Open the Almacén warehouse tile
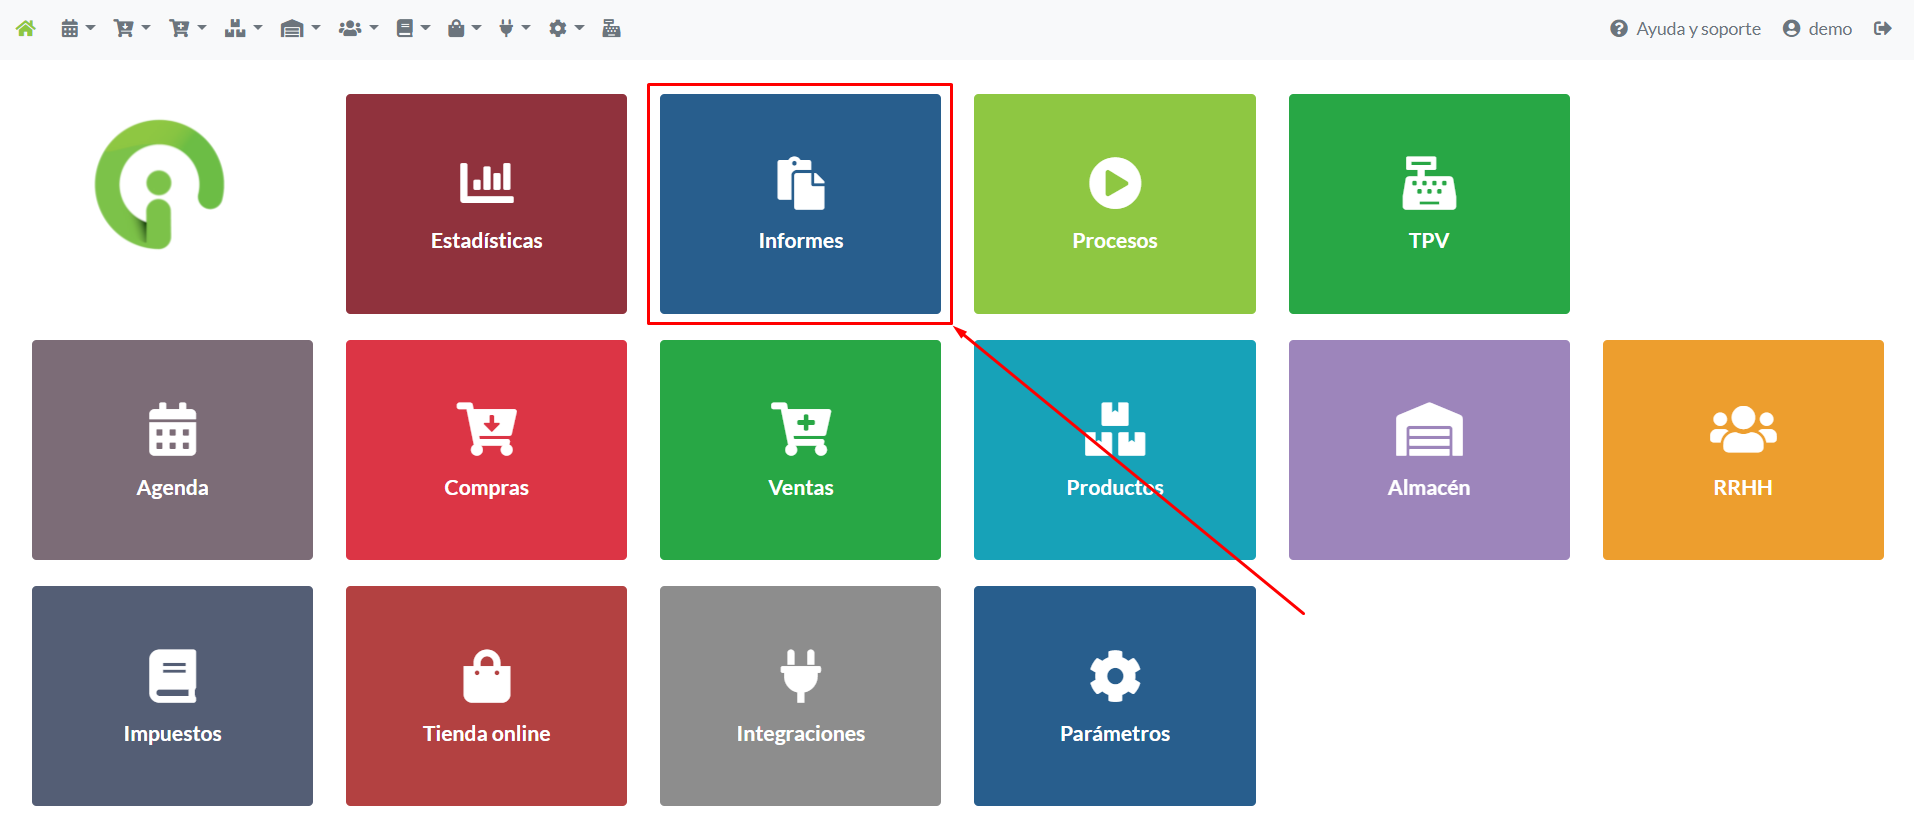This screenshot has width=1914, height=826. point(1428,450)
